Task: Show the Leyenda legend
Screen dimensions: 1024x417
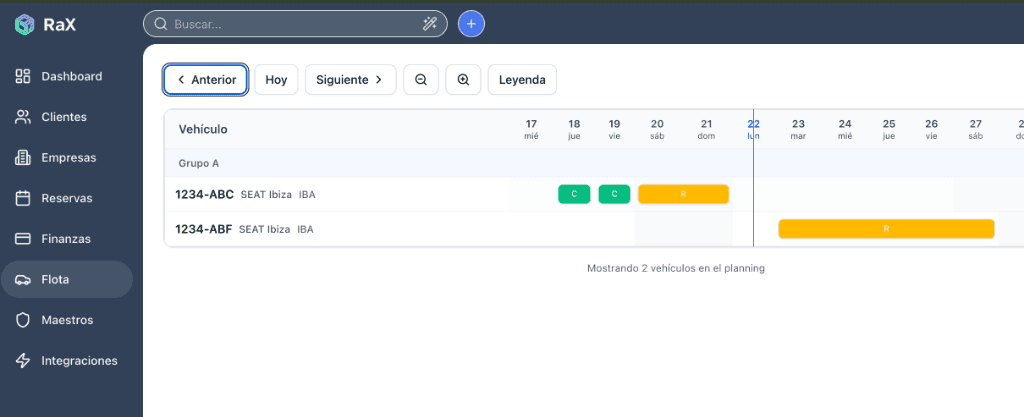Action: [522, 80]
